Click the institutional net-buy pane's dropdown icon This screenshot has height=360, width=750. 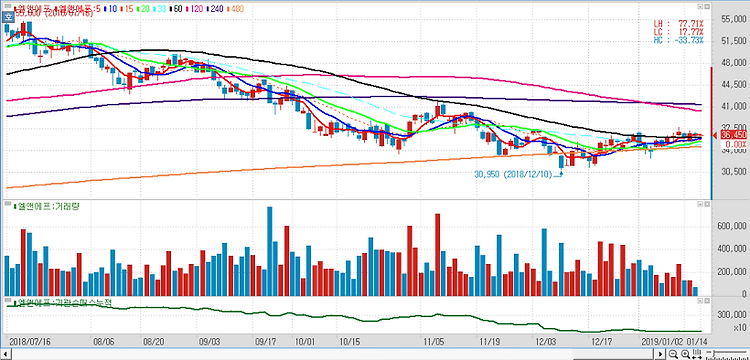(700, 301)
